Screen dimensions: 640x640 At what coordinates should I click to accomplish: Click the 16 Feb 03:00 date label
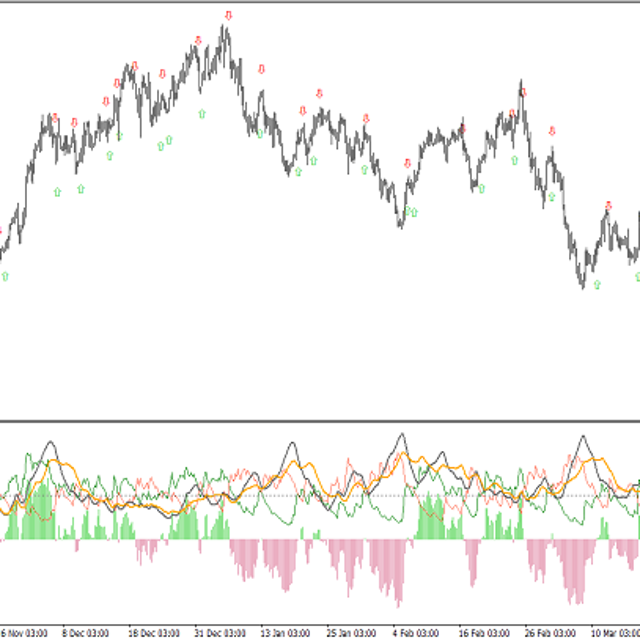point(483,633)
